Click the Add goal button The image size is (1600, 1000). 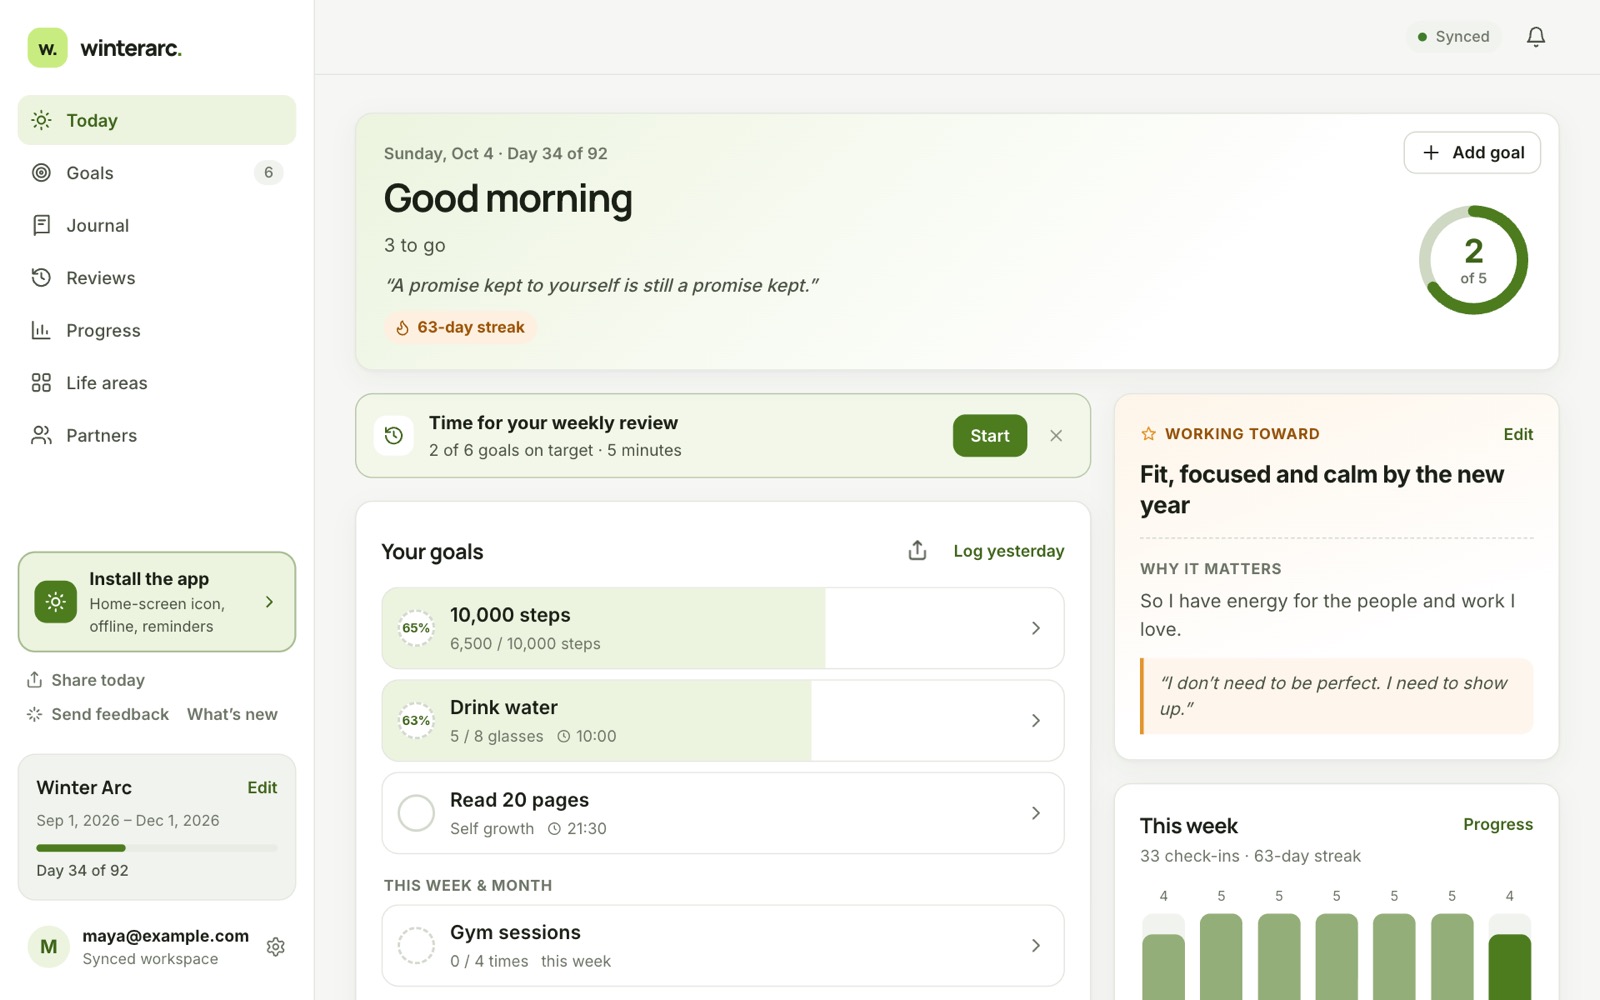pyautogui.click(x=1472, y=153)
